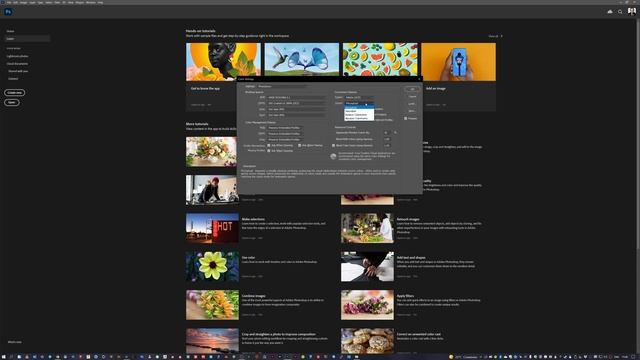The height and width of the screenshot is (360, 640).
Task: Open the Apply filters tutorial
Action: coord(367,305)
